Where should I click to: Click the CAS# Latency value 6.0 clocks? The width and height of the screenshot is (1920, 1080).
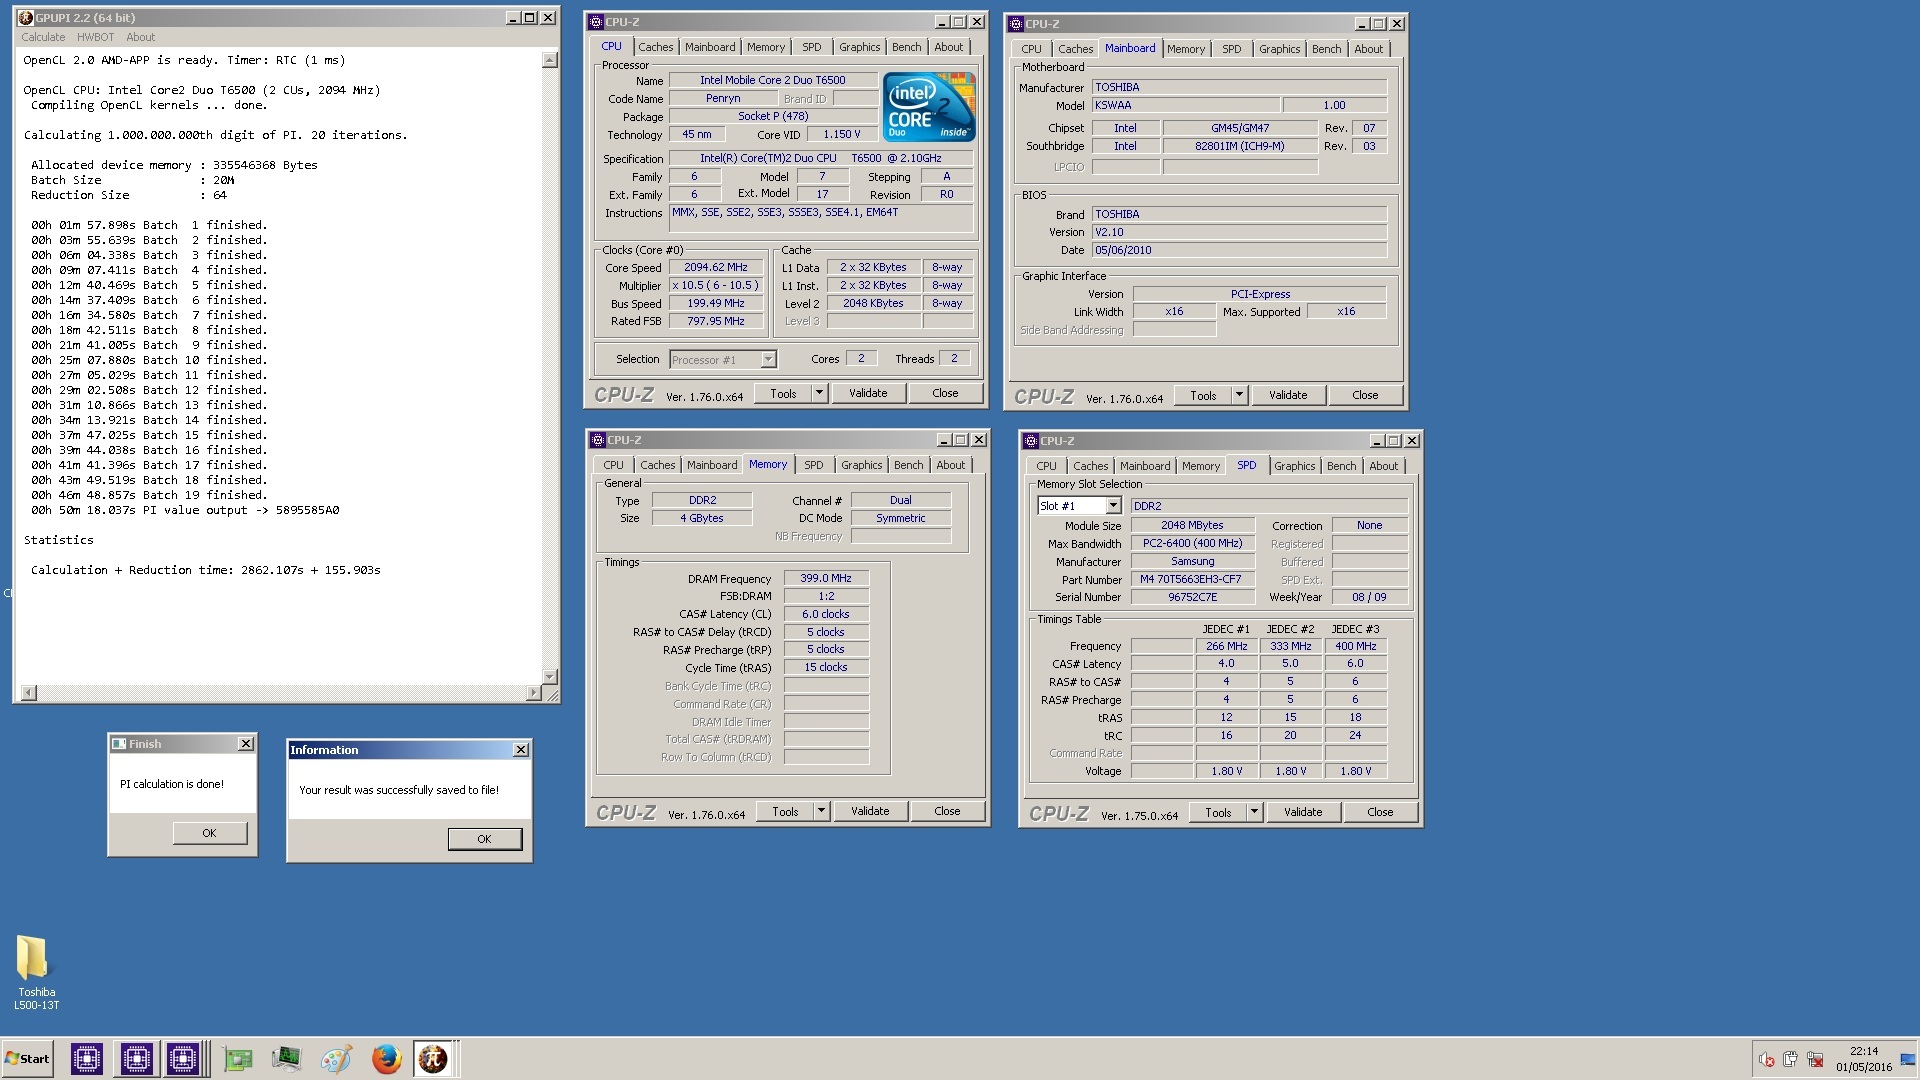(x=826, y=614)
